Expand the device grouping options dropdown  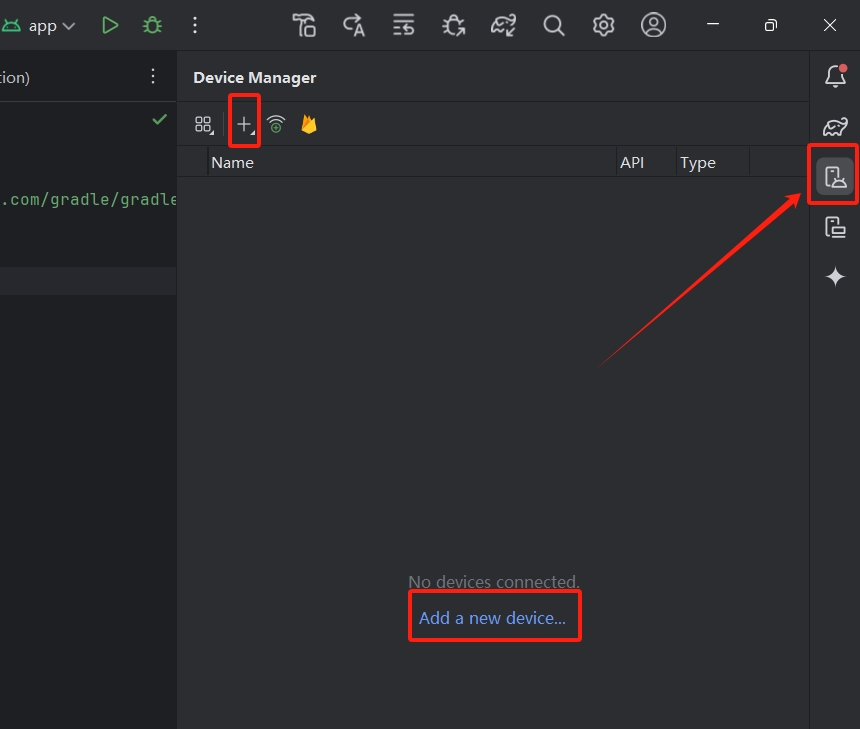tap(204, 125)
